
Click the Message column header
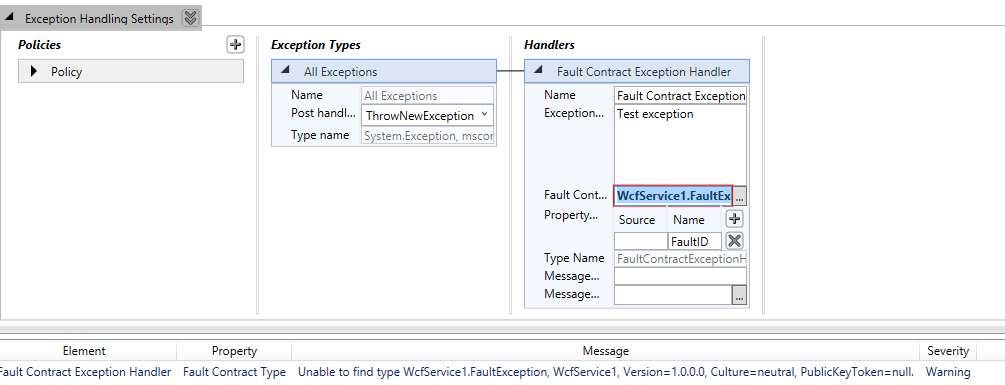point(605,351)
